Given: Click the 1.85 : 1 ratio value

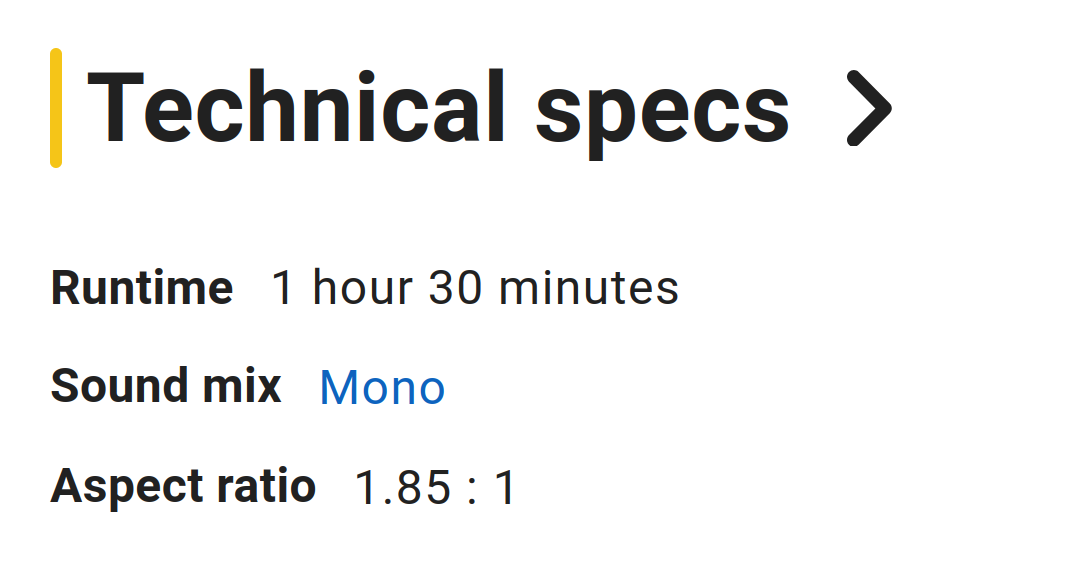Looking at the screenshot, I should [435, 487].
